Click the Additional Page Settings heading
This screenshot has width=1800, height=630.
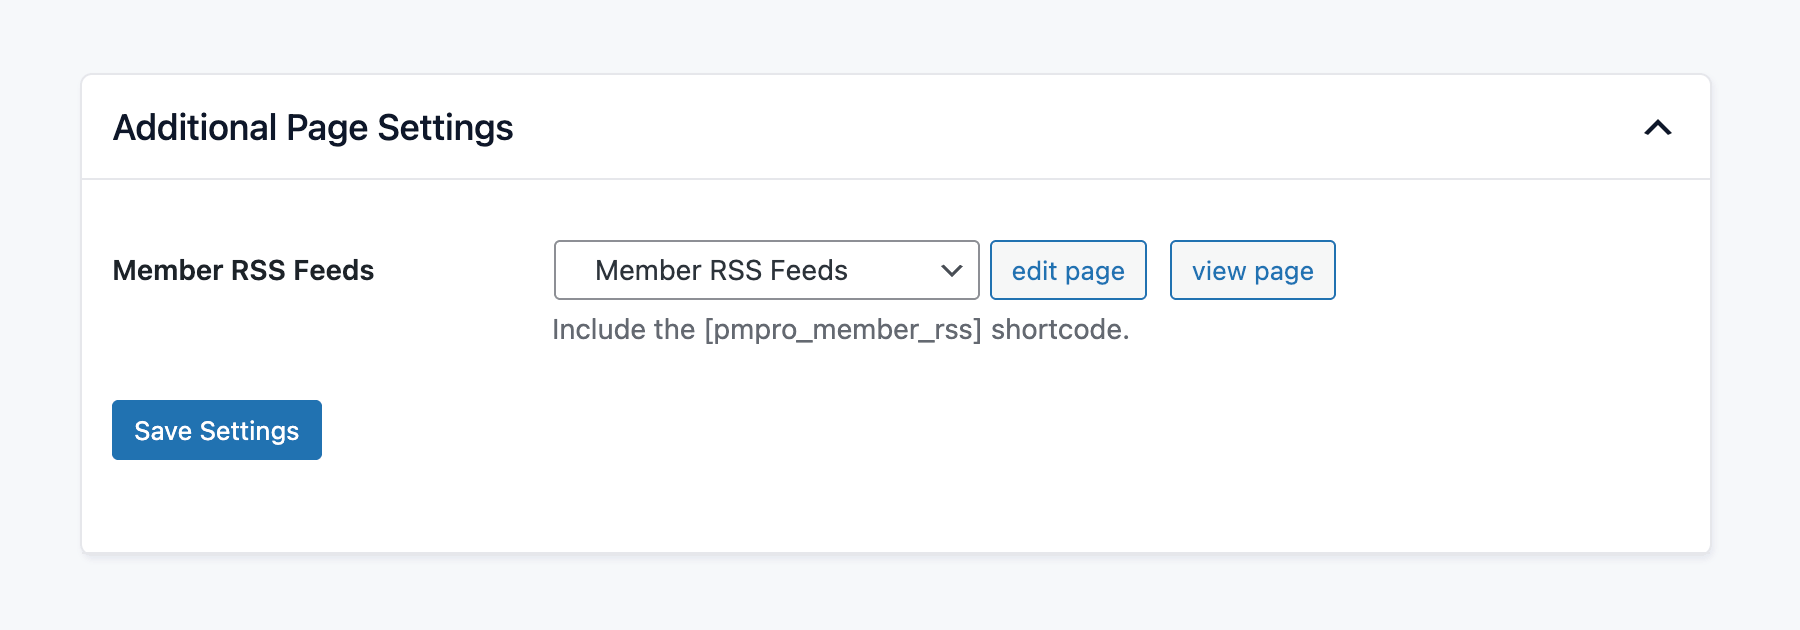coord(314,127)
